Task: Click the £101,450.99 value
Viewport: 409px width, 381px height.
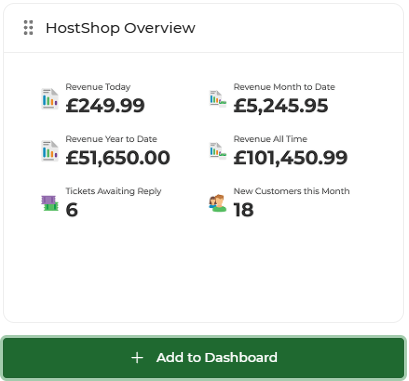Action: click(290, 158)
